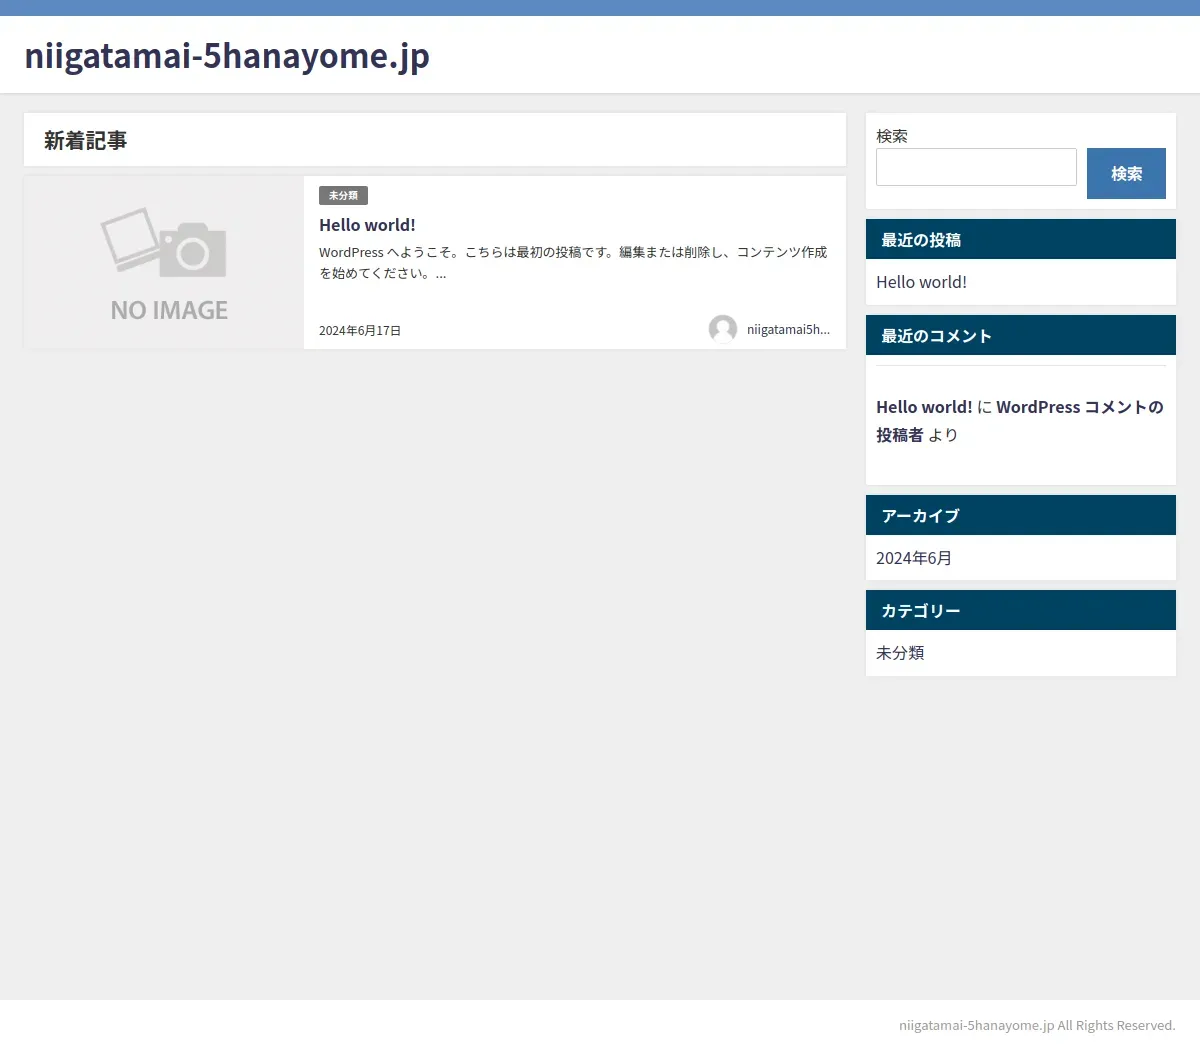1200x1051 pixels.
Task: Click the 検索 label above search field
Action: pyautogui.click(x=892, y=136)
